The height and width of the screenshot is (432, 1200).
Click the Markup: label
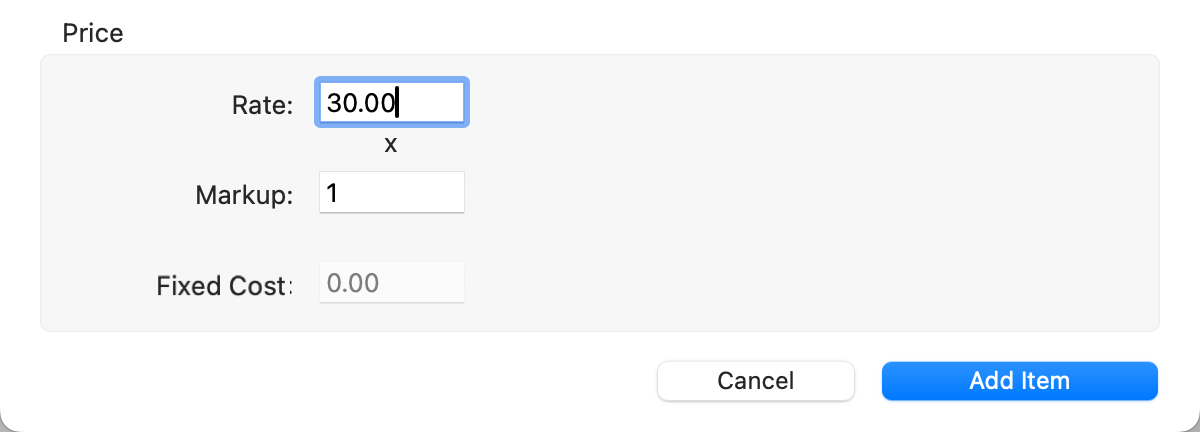244,195
